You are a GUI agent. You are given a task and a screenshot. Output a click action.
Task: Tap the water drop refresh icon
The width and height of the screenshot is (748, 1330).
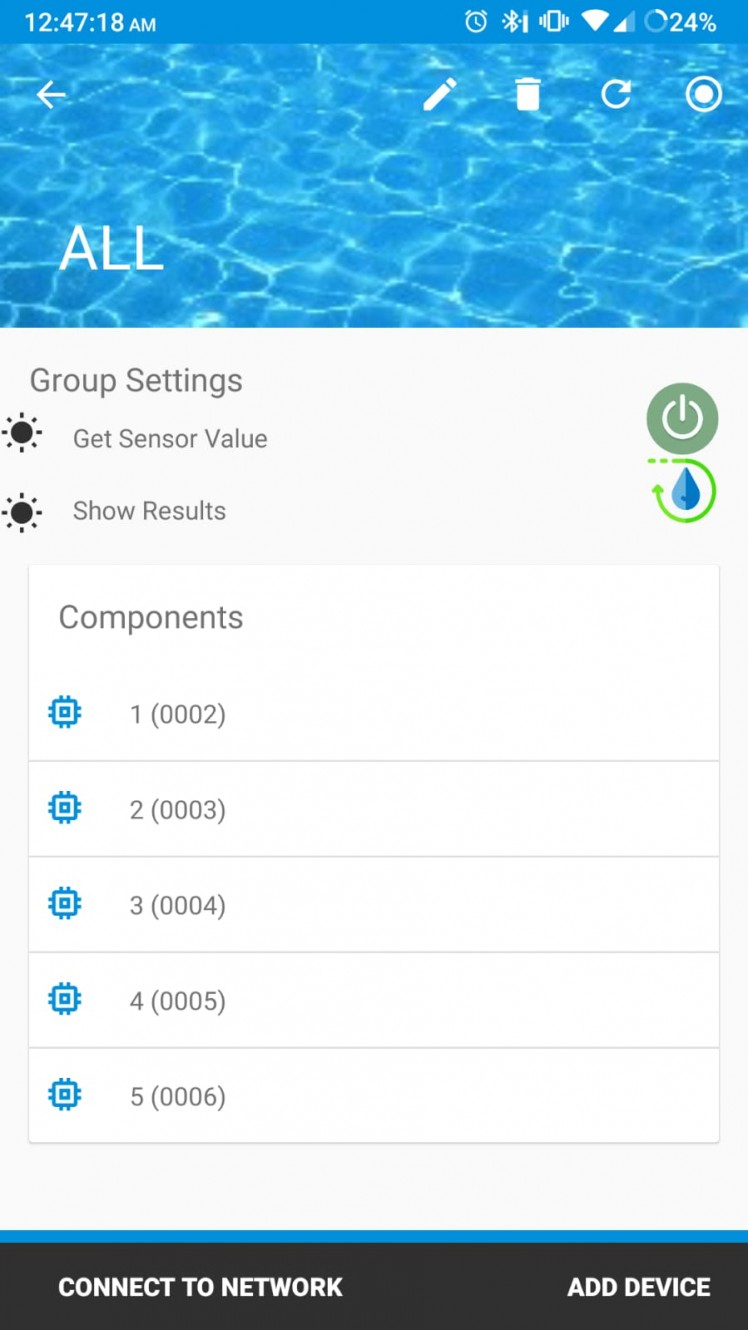tap(685, 491)
